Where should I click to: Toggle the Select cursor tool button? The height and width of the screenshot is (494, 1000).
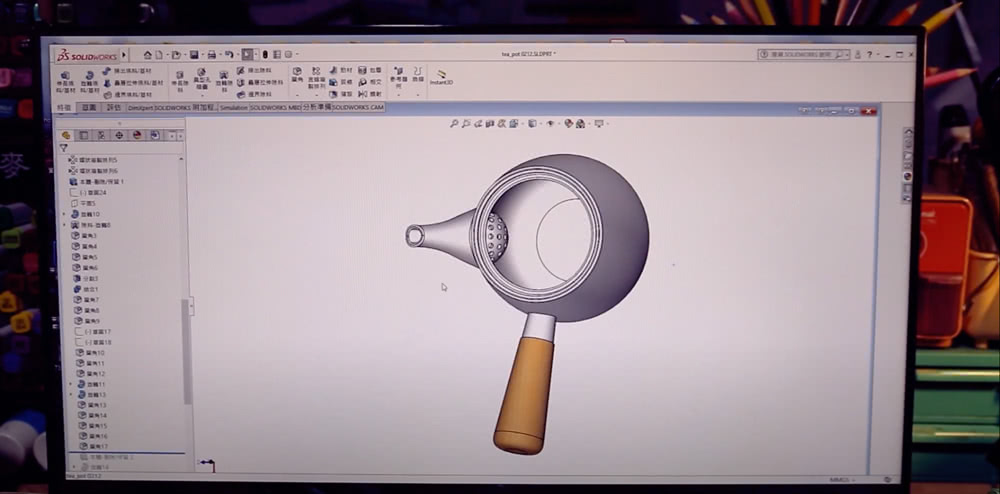(x=247, y=54)
